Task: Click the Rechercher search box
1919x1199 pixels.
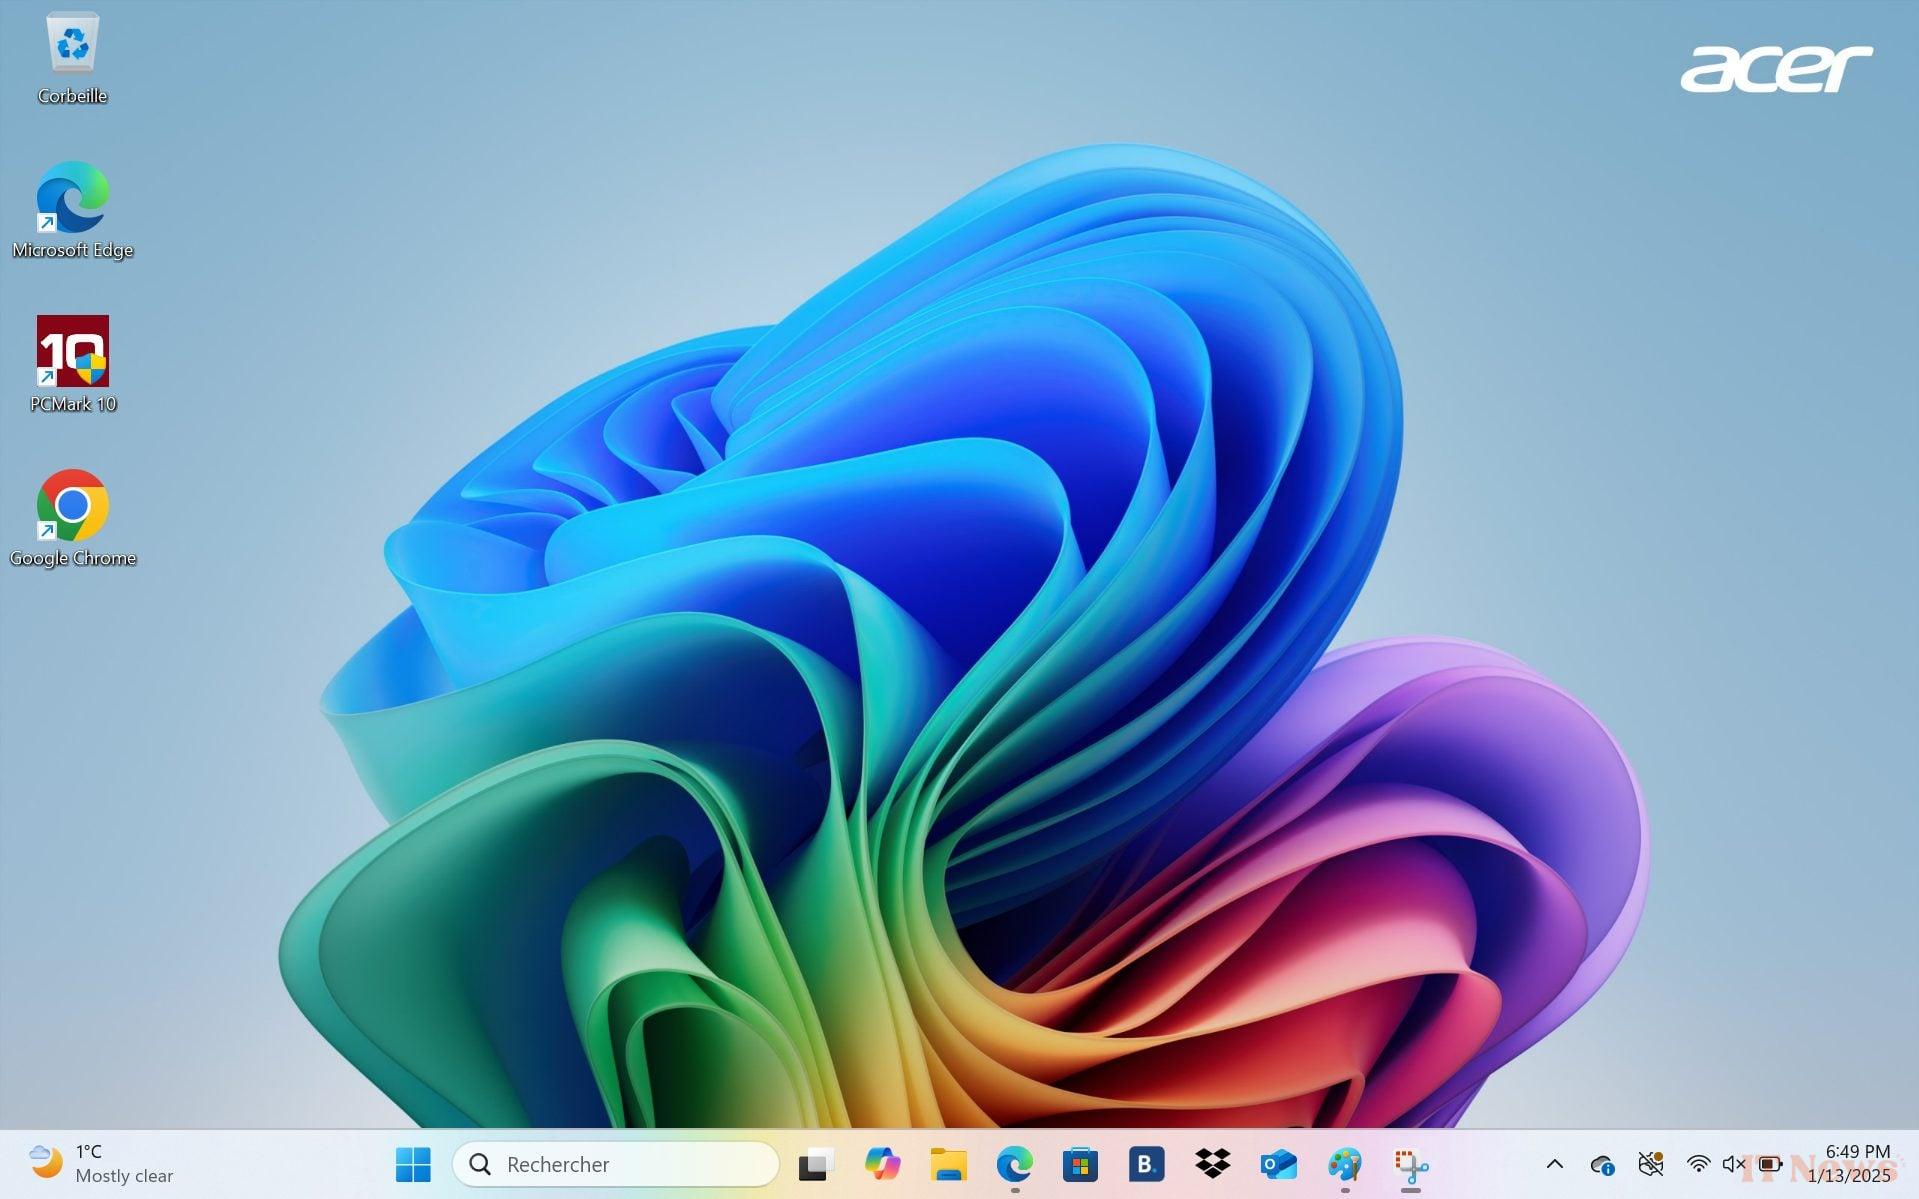Action: 615,1164
